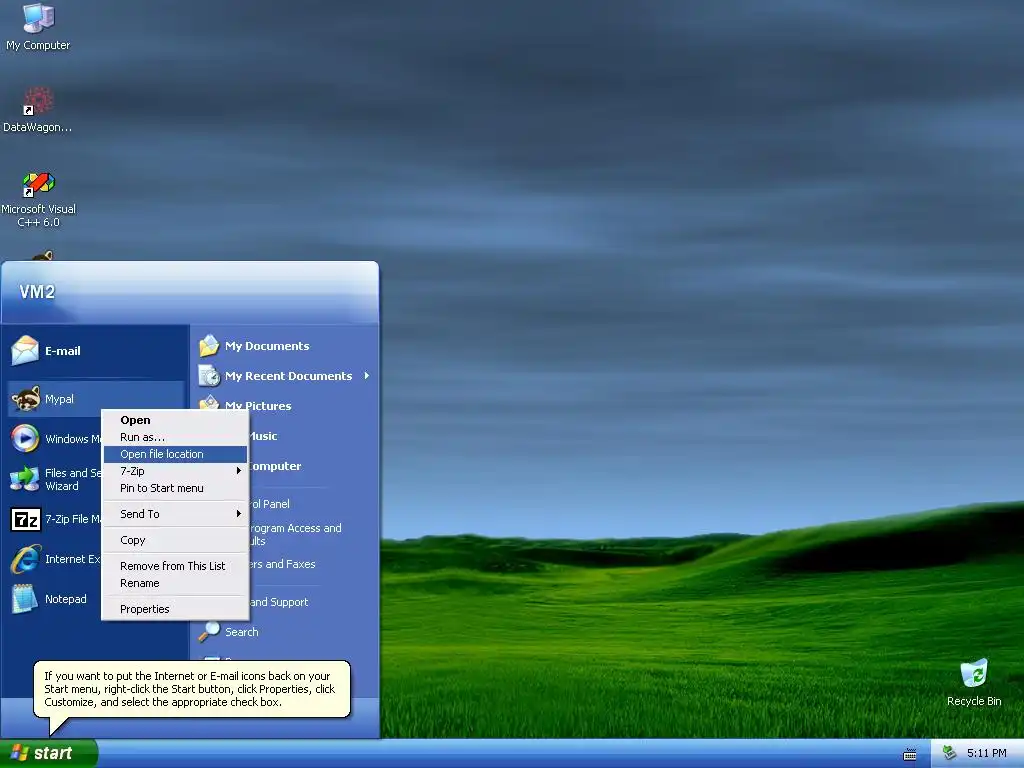Click the Mypal raccoon icon

25,398
